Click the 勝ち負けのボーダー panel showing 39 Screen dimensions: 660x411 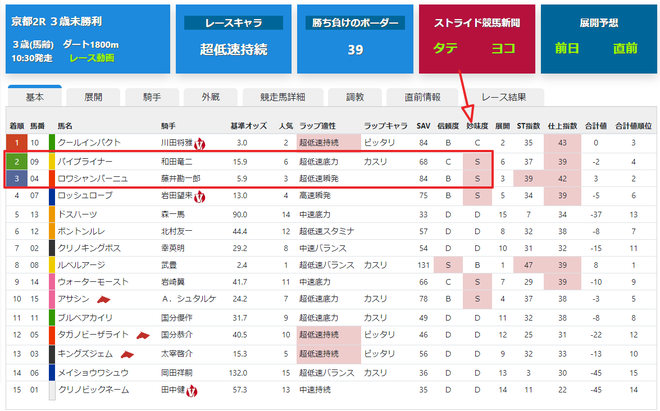(355, 39)
